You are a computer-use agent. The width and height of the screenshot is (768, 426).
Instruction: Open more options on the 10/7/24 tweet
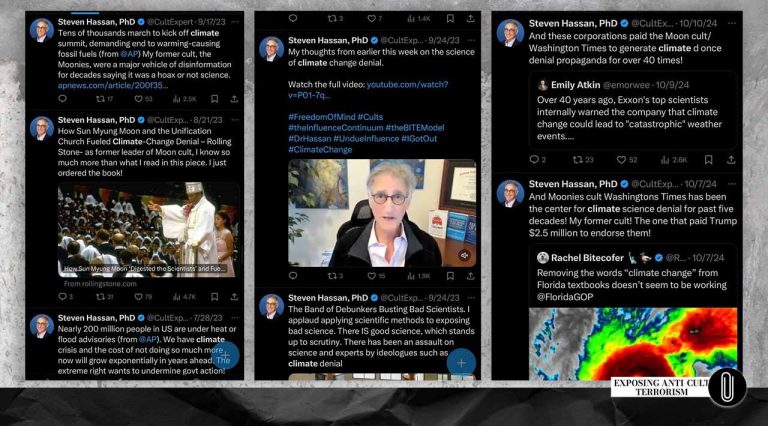[x=733, y=184]
